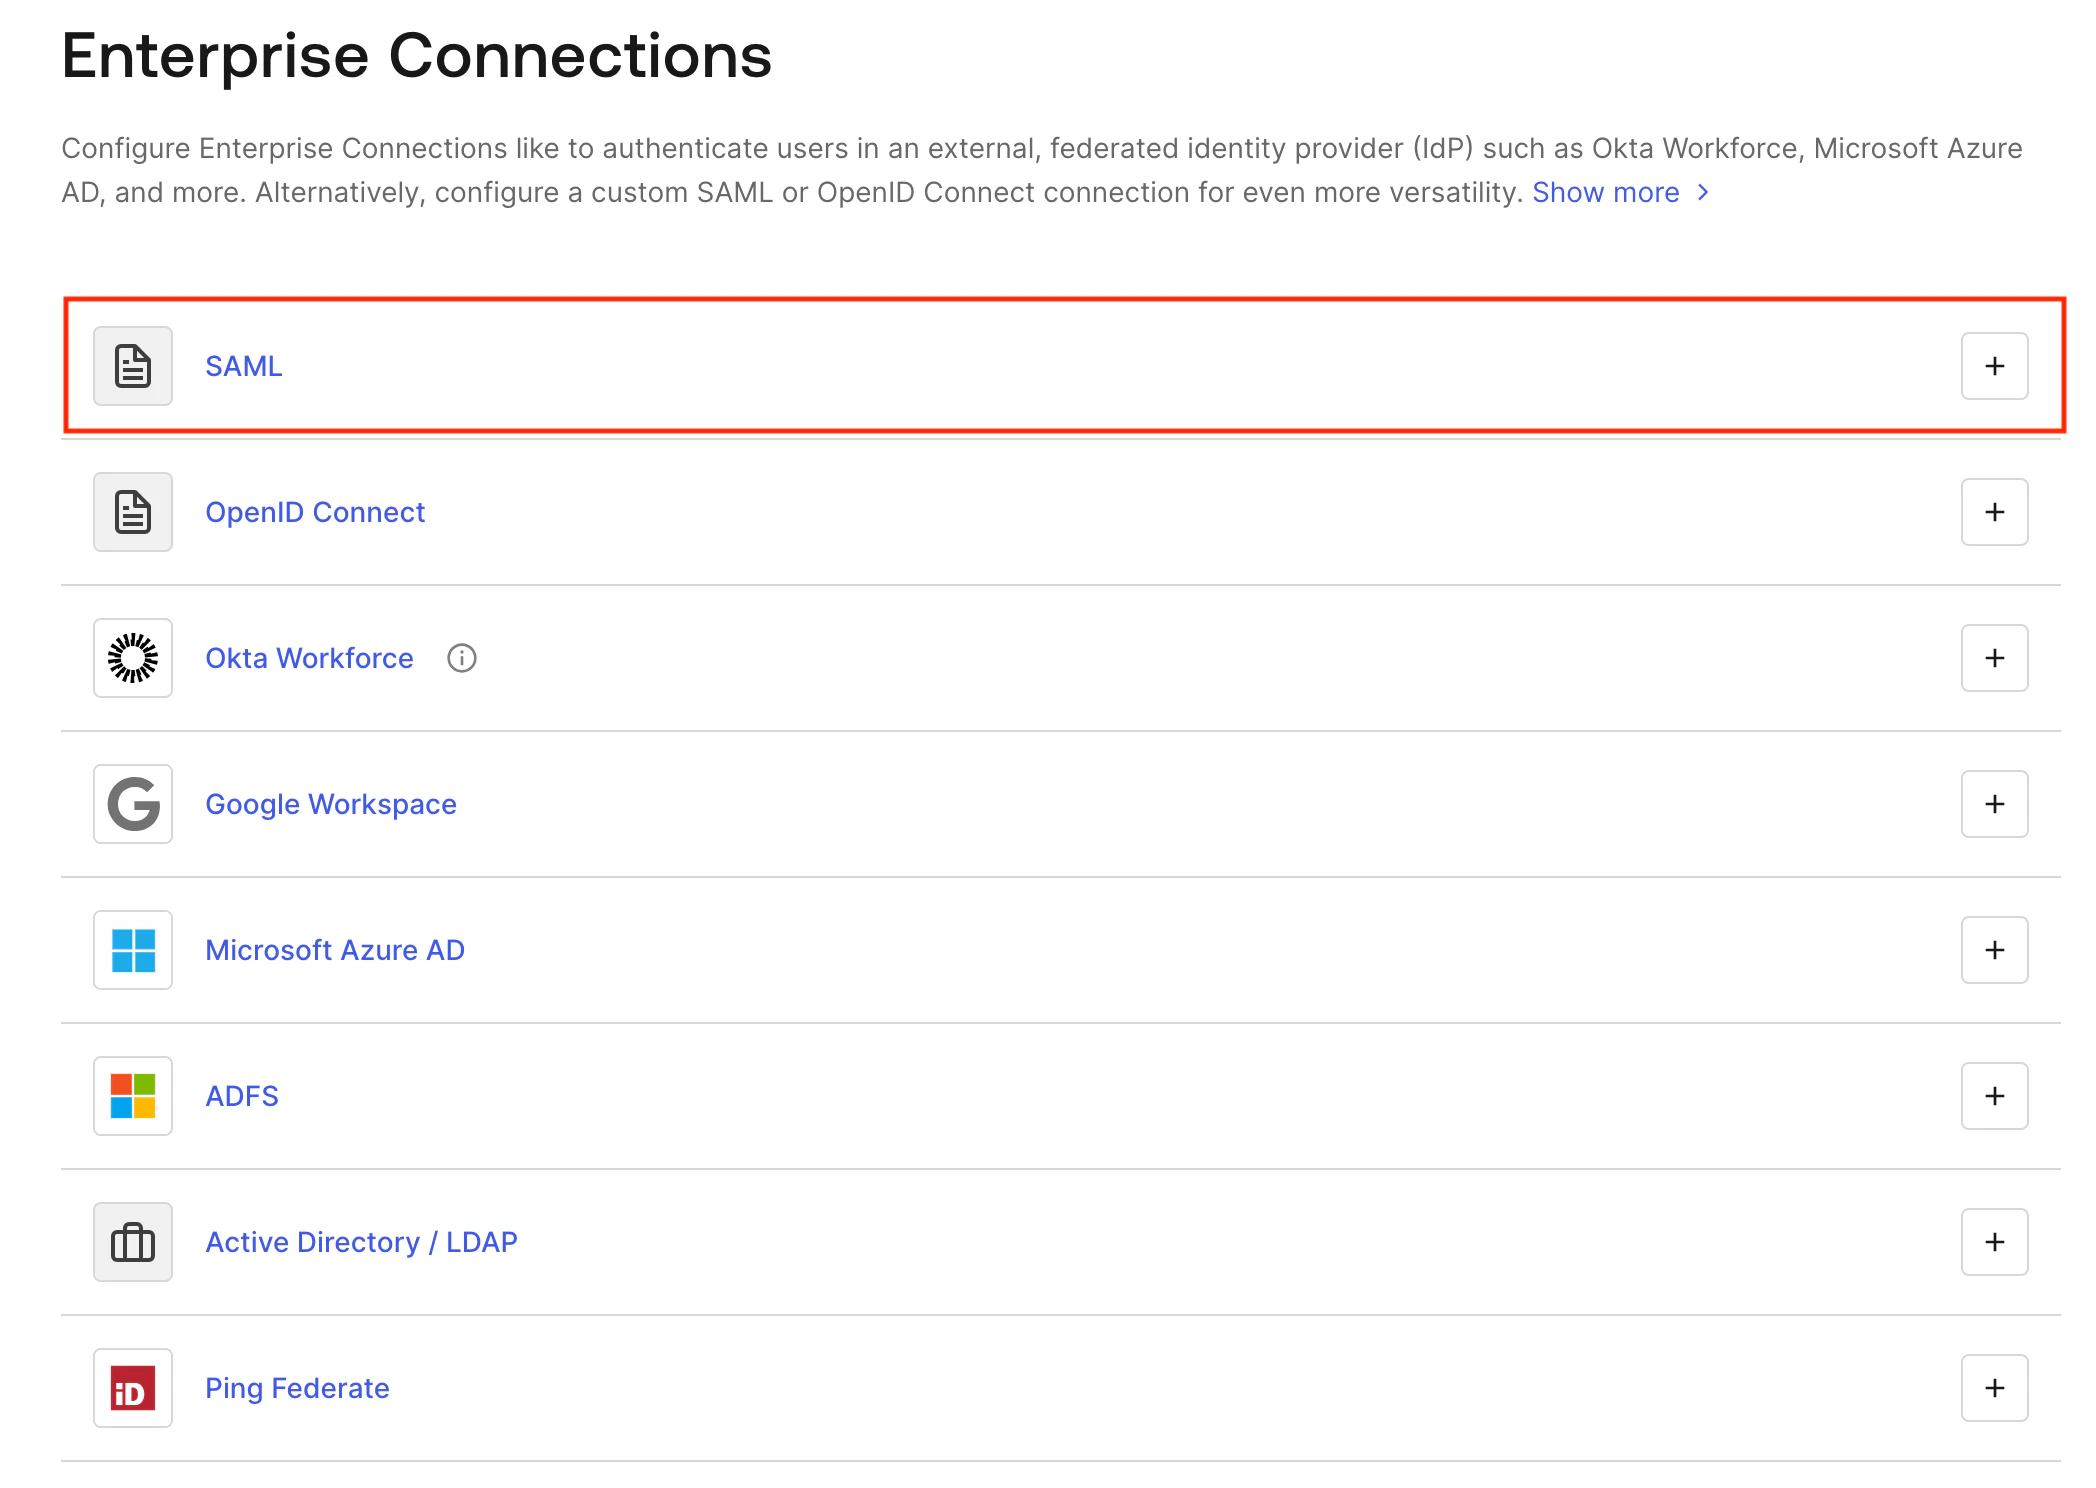Add an Okta Workforce connection
The height and width of the screenshot is (1488, 2096).
(x=1994, y=658)
